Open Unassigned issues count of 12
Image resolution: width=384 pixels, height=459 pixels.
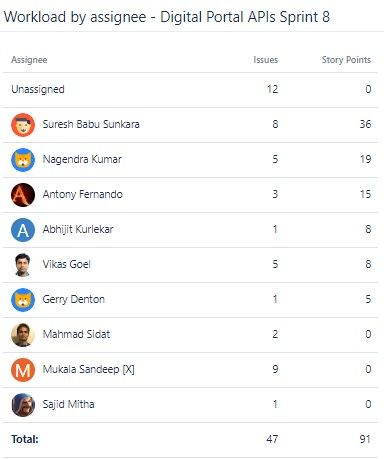pos(272,89)
